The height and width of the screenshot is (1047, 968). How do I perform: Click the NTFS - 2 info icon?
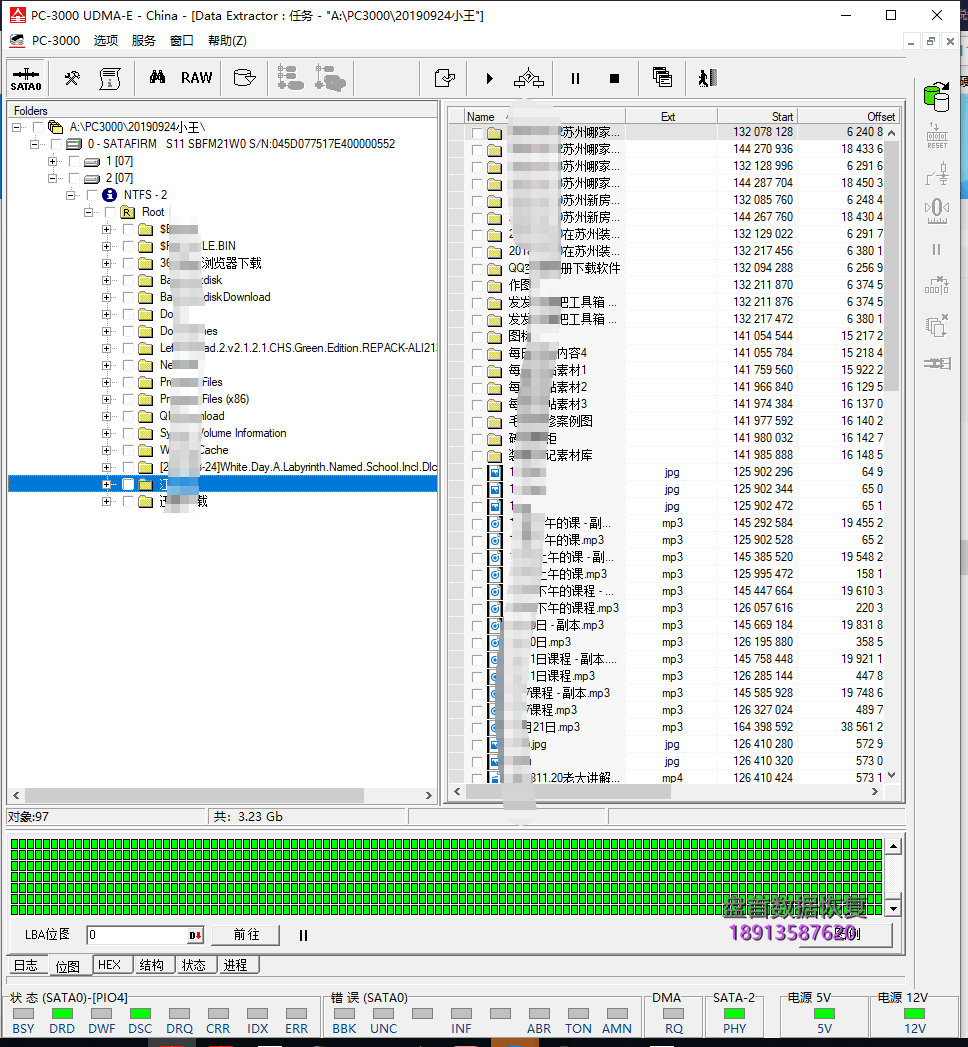coord(109,195)
